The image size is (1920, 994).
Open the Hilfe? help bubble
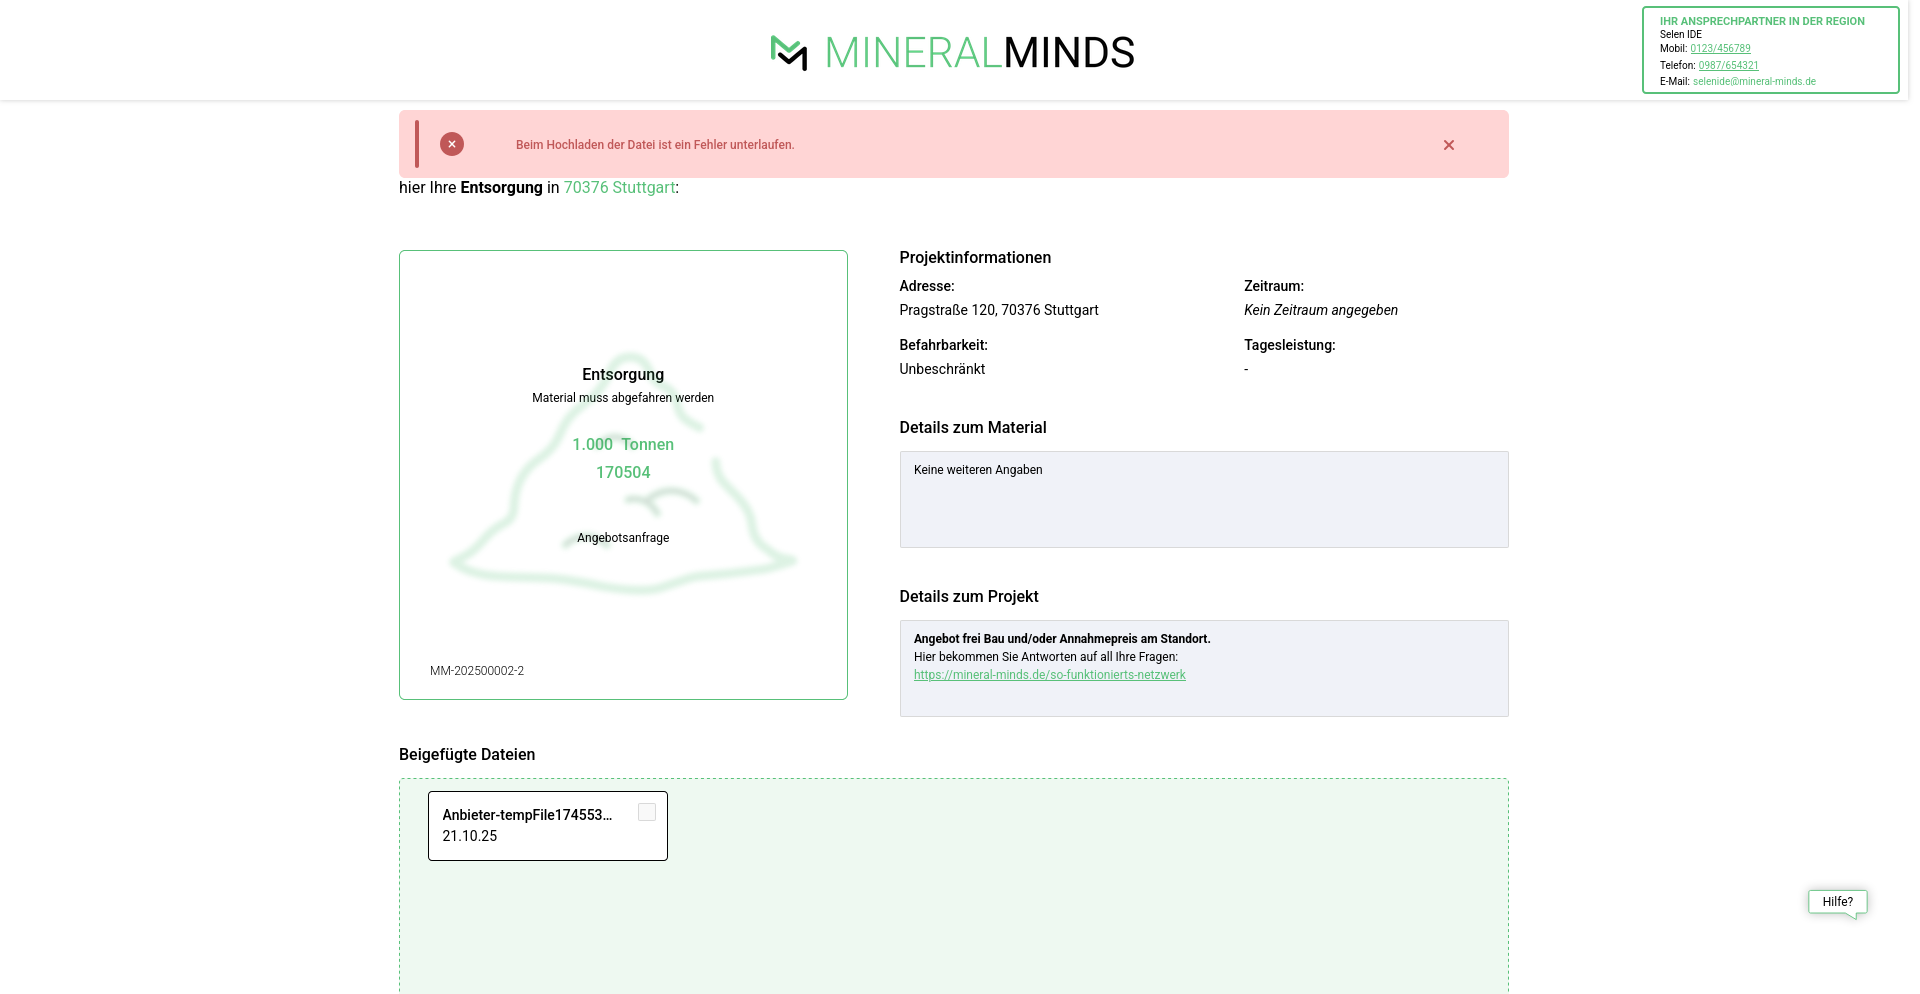pos(1837,902)
